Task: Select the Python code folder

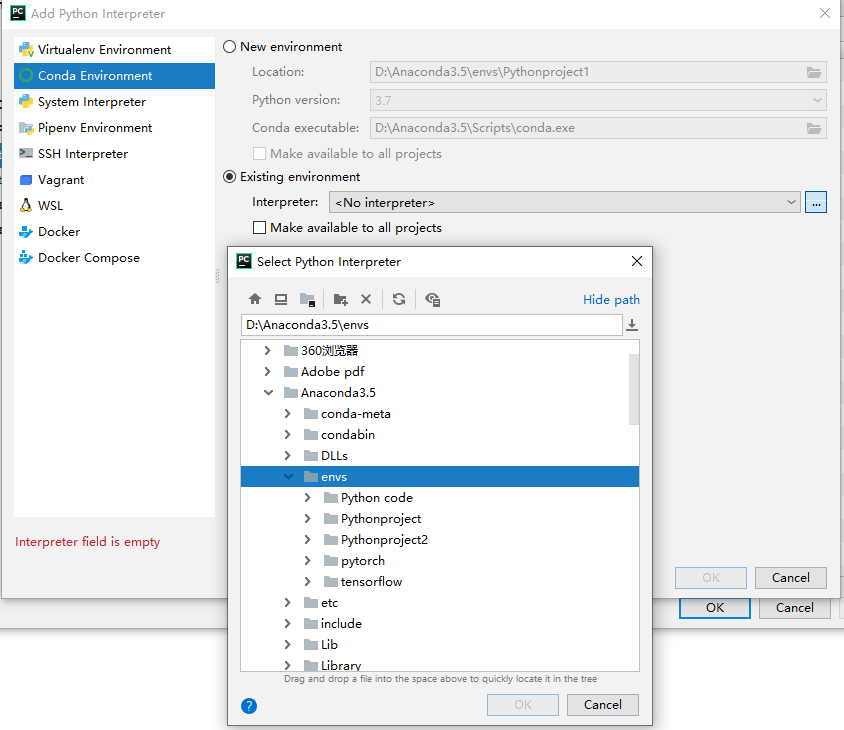Action: point(440,497)
